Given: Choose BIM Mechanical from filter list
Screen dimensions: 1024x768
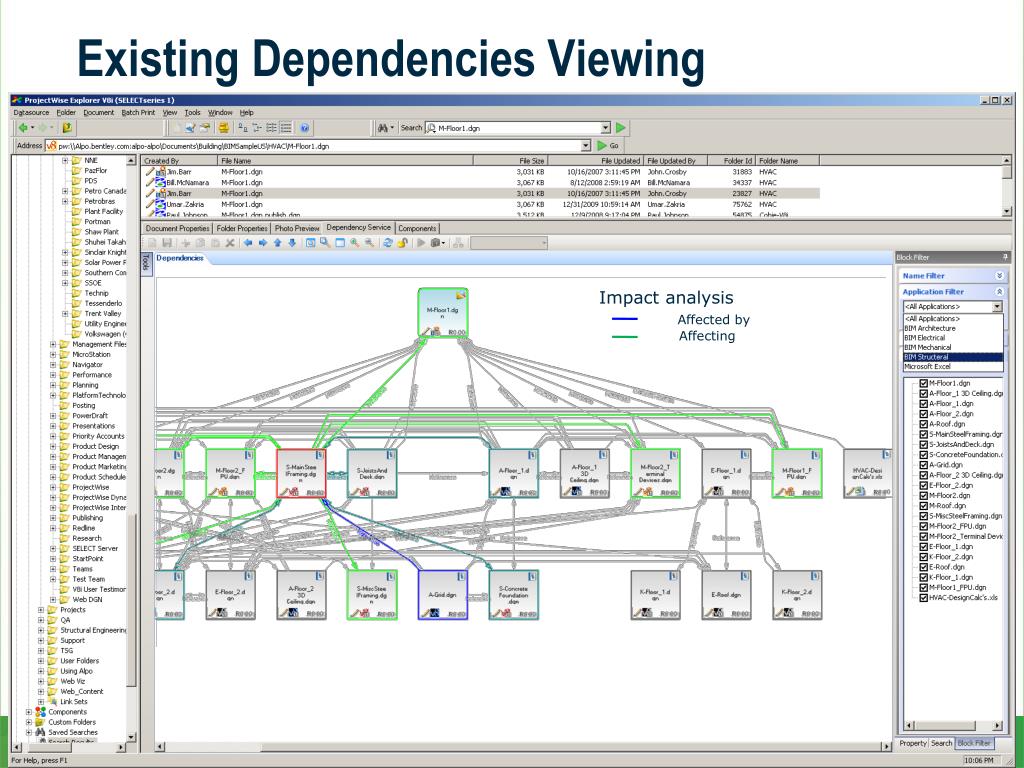Looking at the screenshot, I should pyautogui.click(x=953, y=347).
